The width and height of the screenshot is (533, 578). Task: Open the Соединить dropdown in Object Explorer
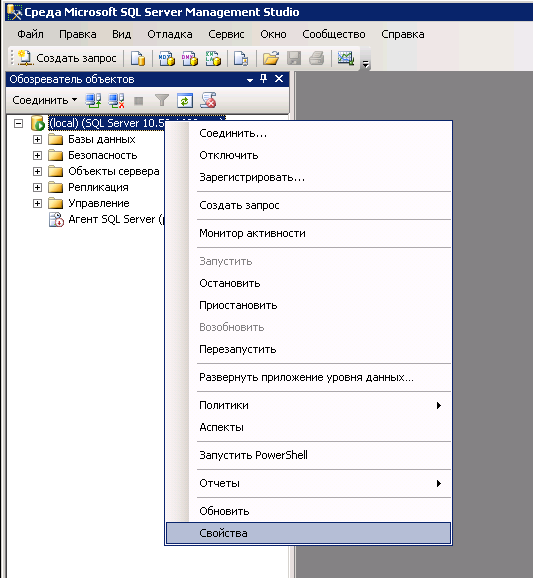tap(45, 100)
